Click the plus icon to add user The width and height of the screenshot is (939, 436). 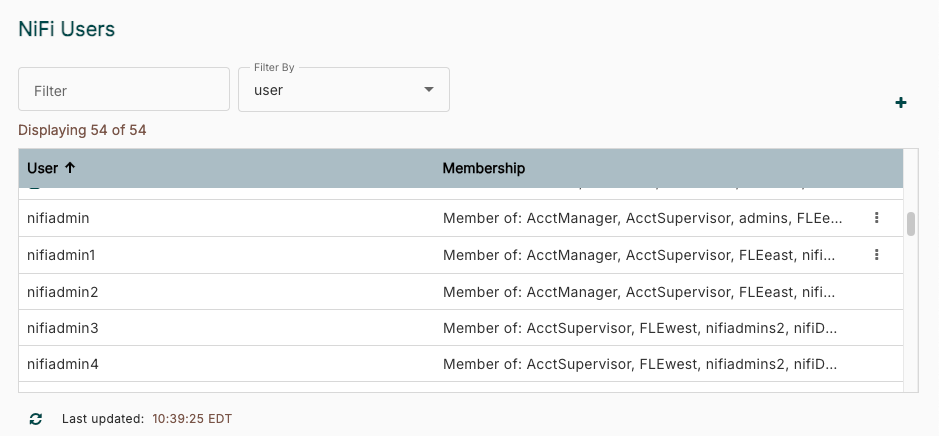[900, 103]
